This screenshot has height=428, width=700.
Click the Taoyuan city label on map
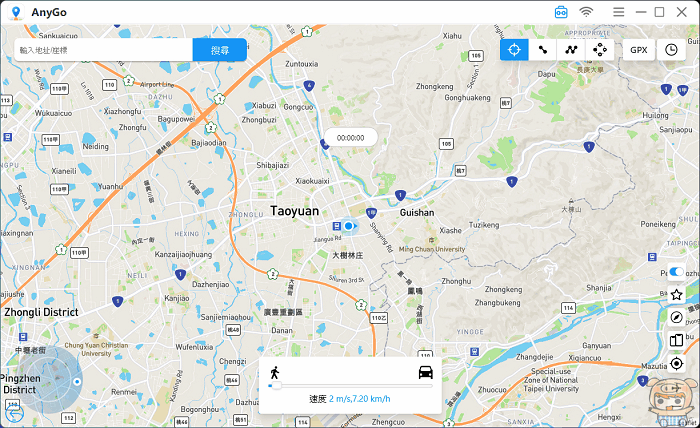(x=295, y=211)
